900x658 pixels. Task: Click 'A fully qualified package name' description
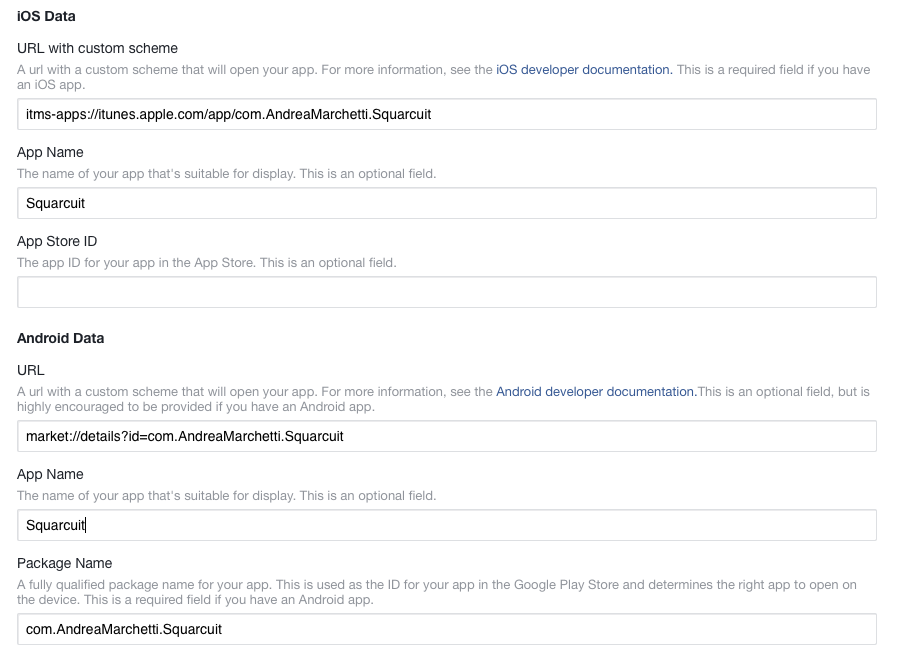click(437, 592)
